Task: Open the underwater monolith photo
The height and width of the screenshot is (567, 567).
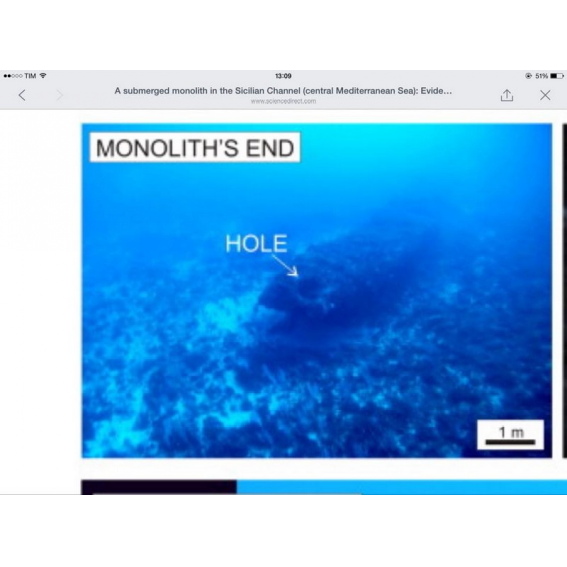Action: (x=317, y=291)
